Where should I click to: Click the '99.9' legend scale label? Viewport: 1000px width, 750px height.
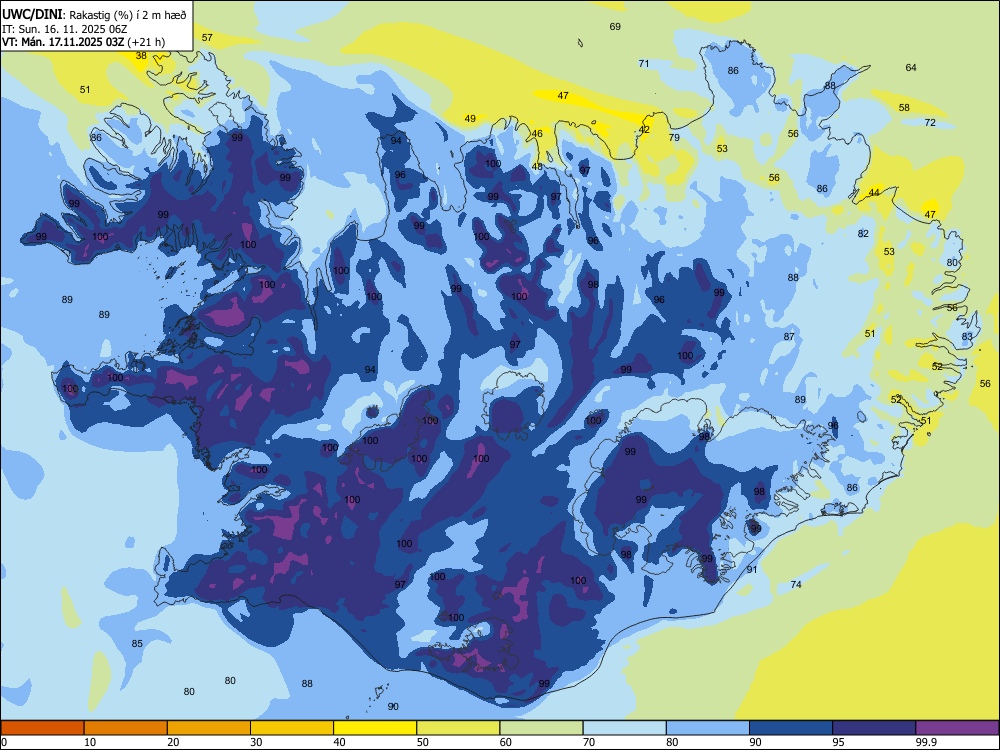[x=925, y=742]
